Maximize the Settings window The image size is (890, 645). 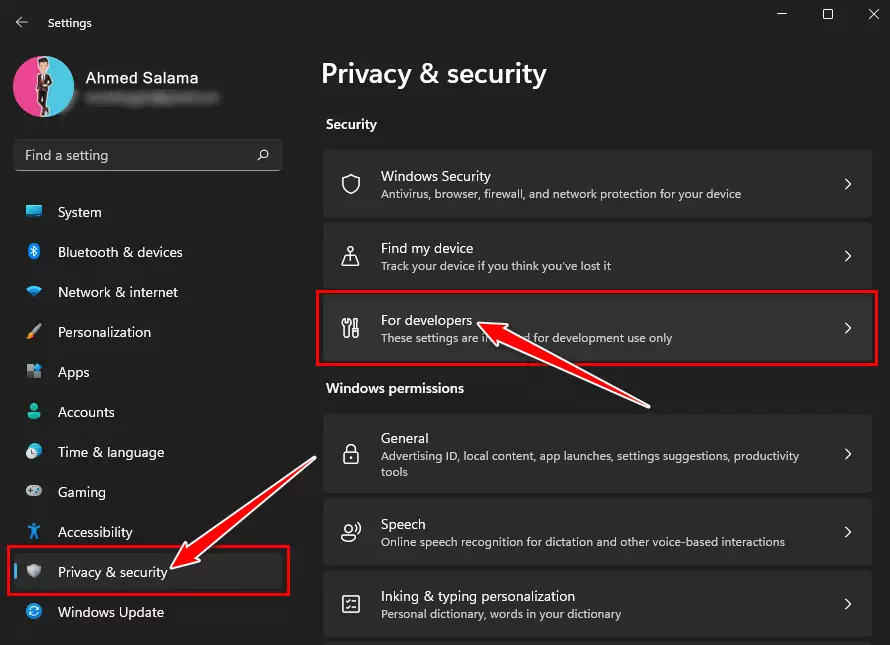(828, 14)
